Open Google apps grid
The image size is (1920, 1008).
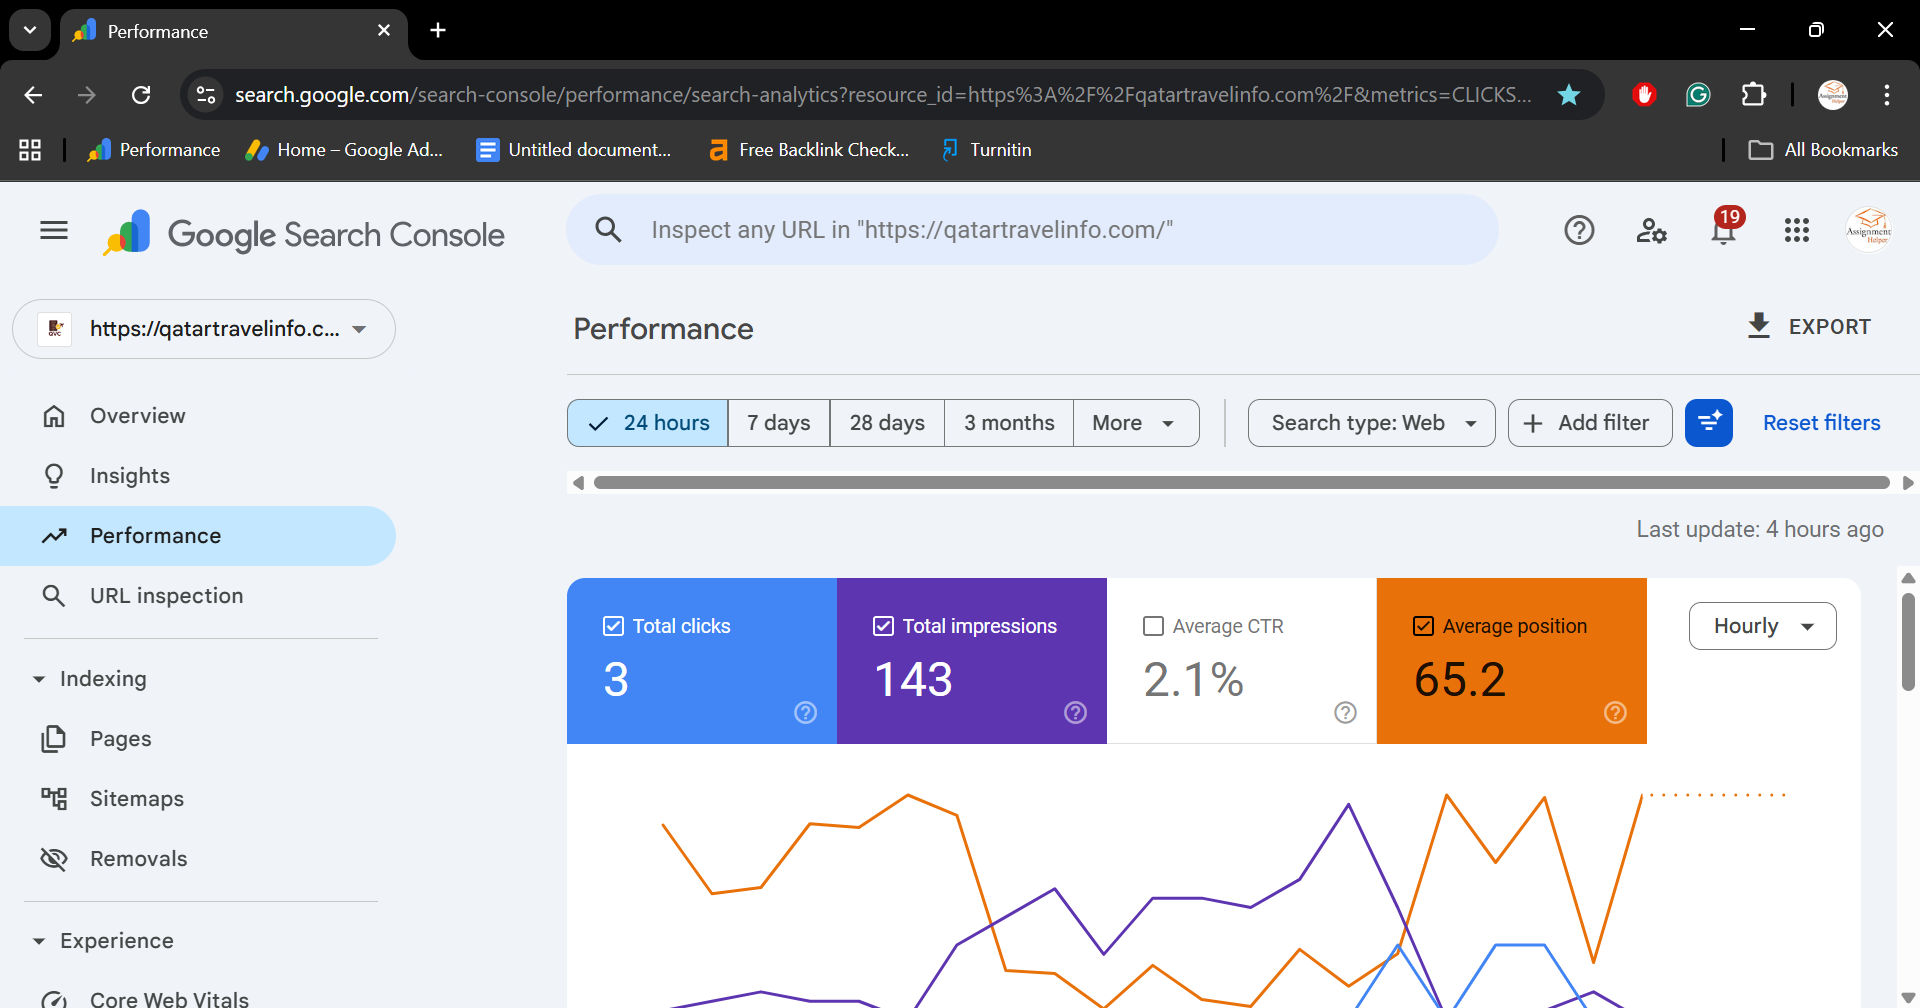[x=1796, y=231]
